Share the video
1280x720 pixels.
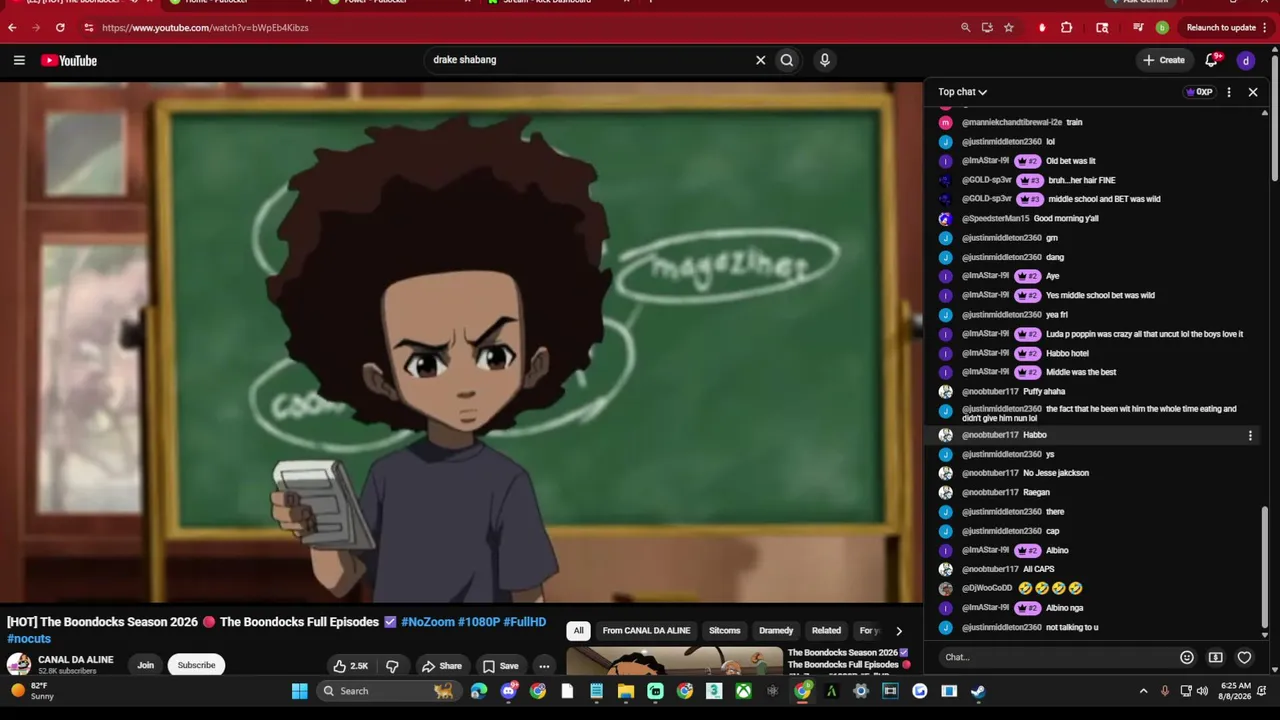441,666
